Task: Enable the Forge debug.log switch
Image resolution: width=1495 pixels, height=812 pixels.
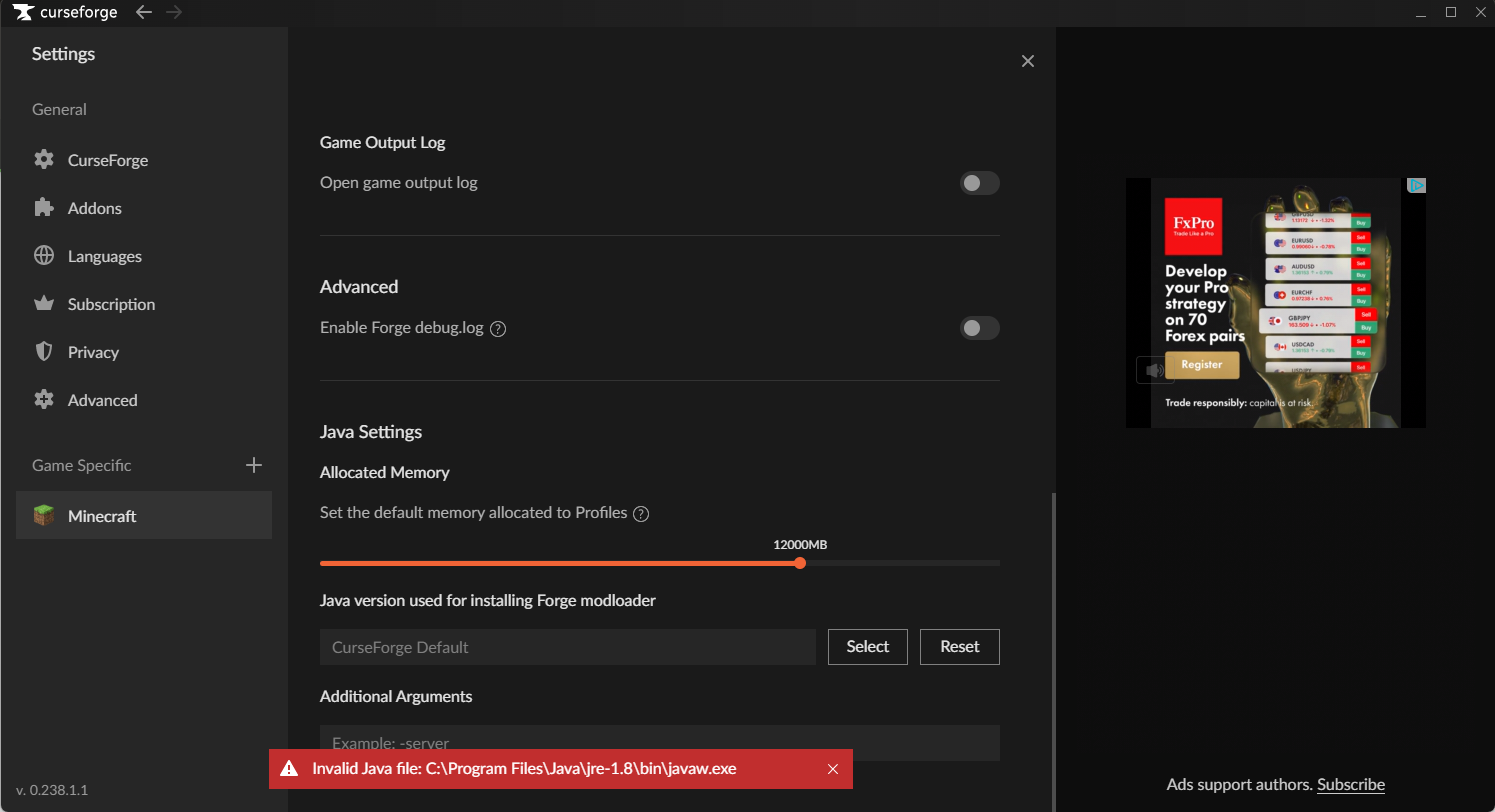Action: pos(980,328)
